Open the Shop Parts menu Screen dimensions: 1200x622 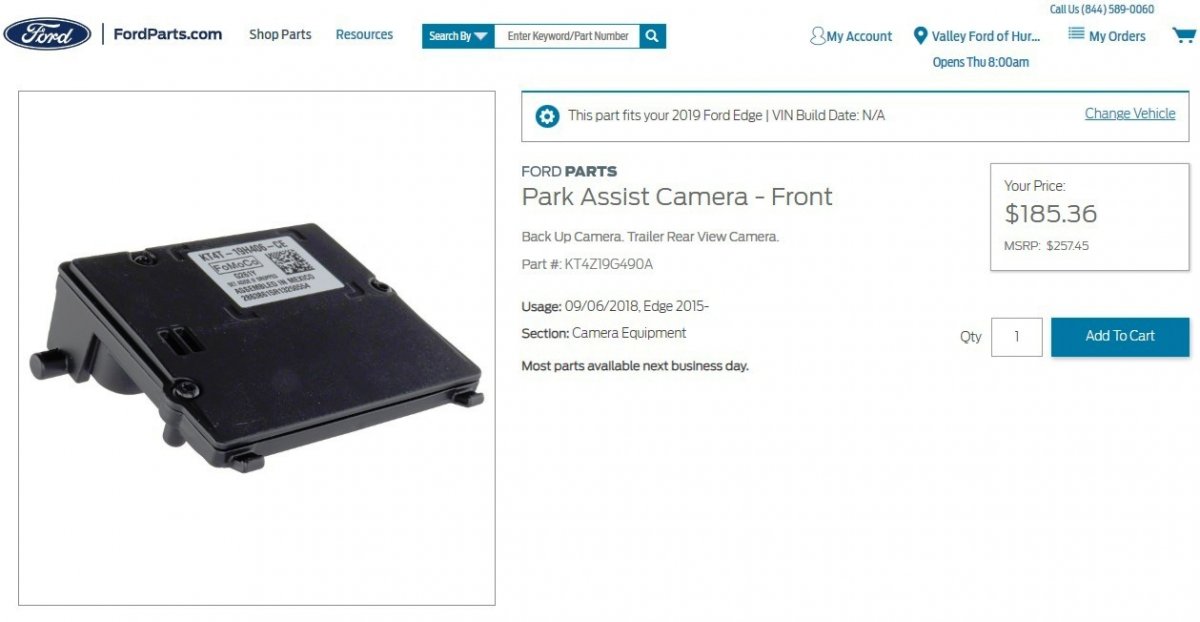click(280, 34)
